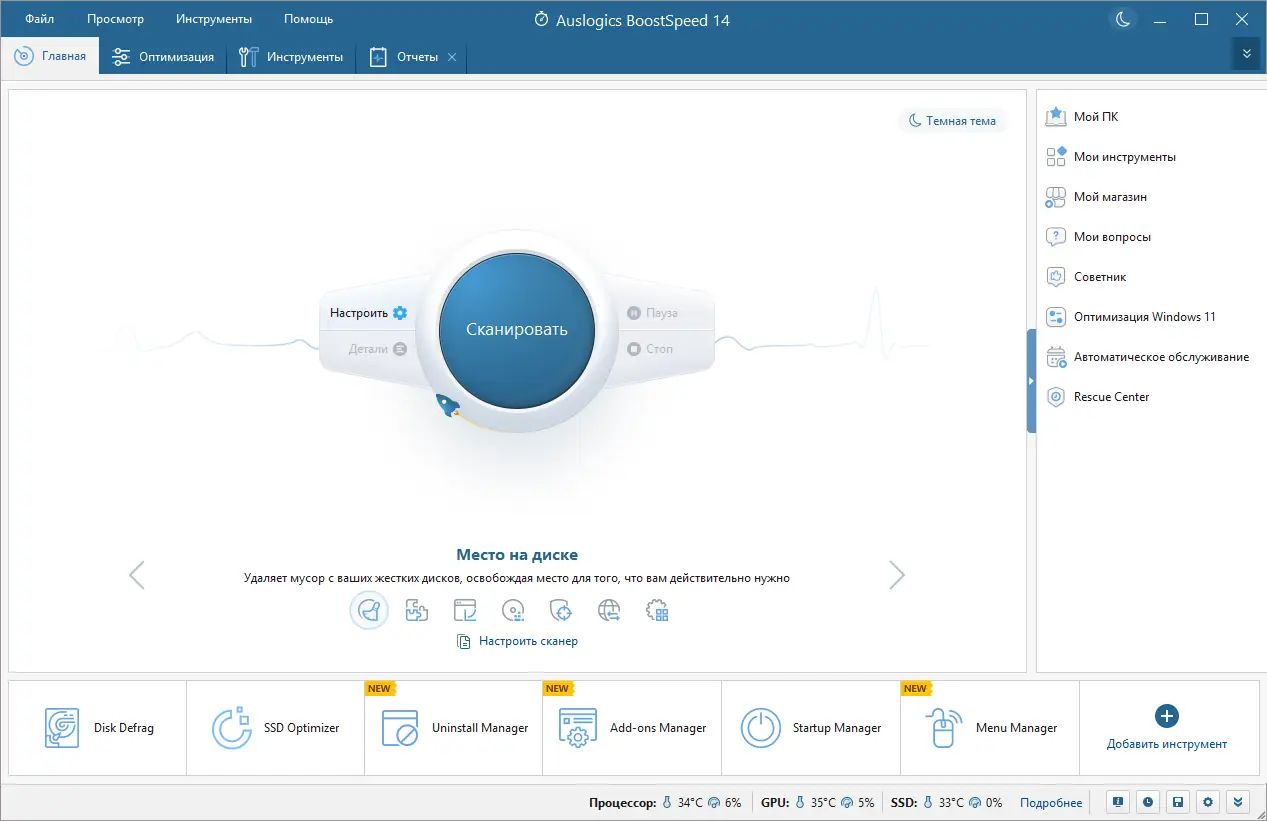Open the Помощь menu

(308, 19)
